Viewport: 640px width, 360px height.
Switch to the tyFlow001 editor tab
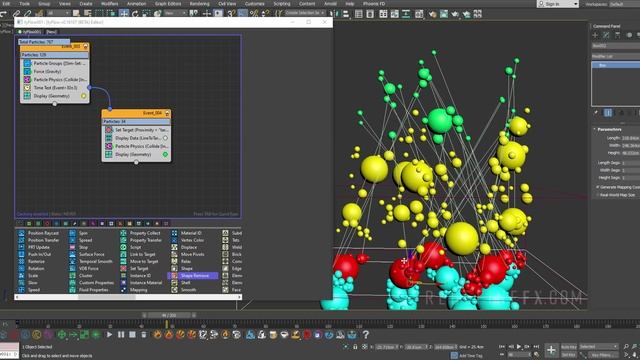point(29,32)
